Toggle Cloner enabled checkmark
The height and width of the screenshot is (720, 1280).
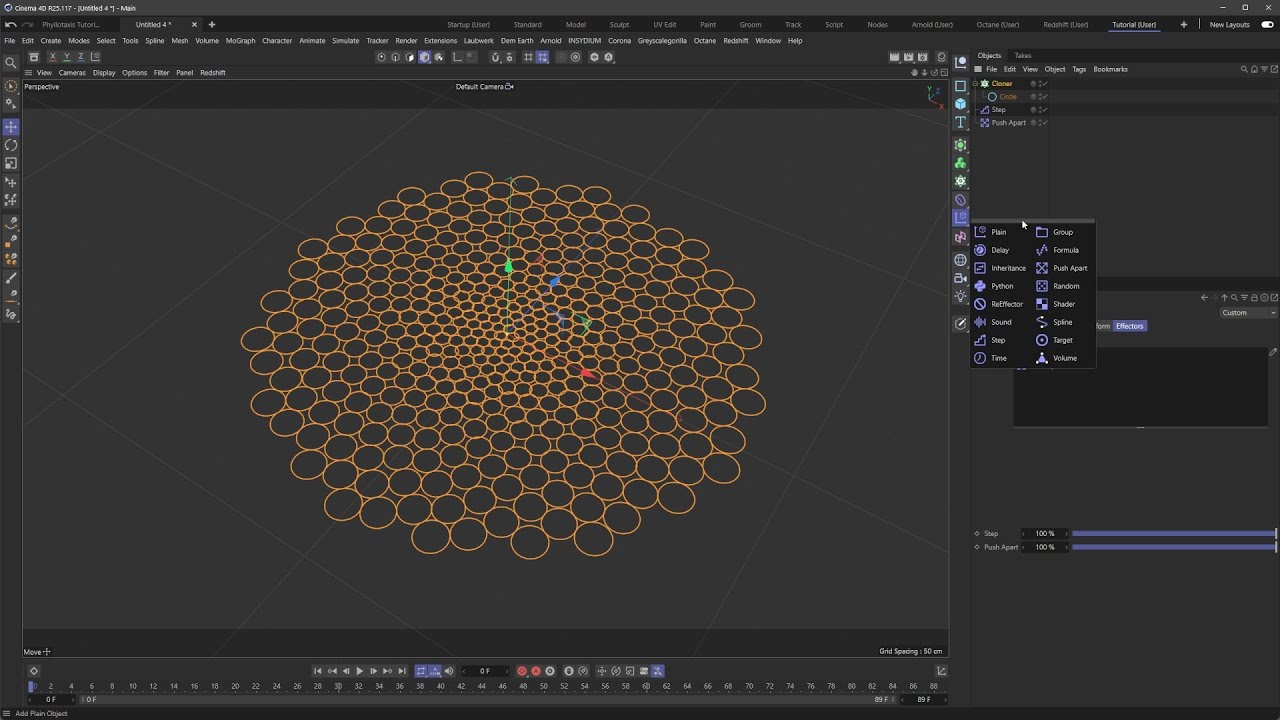coord(1044,84)
